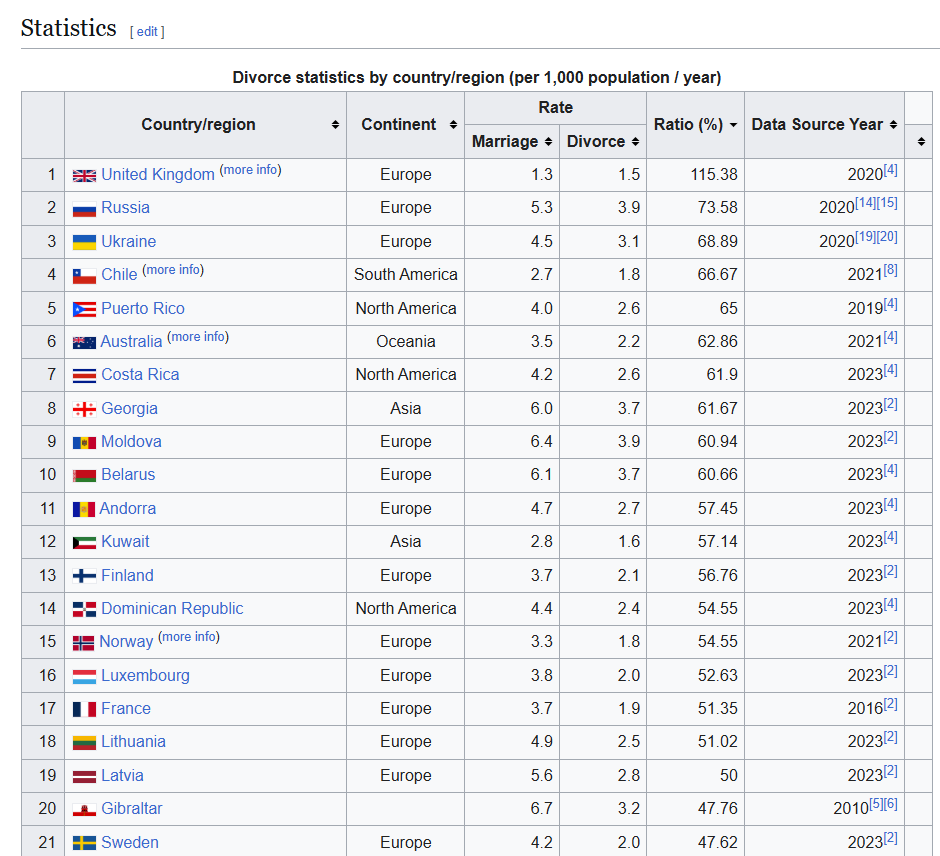Viewport: 940px width, 856px height.
Task: Open more info for Norway
Action: tap(189, 637)
